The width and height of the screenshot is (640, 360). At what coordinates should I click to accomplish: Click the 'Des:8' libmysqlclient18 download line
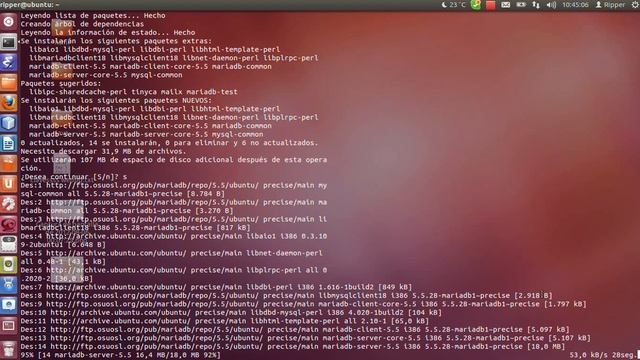coord(287,296)
